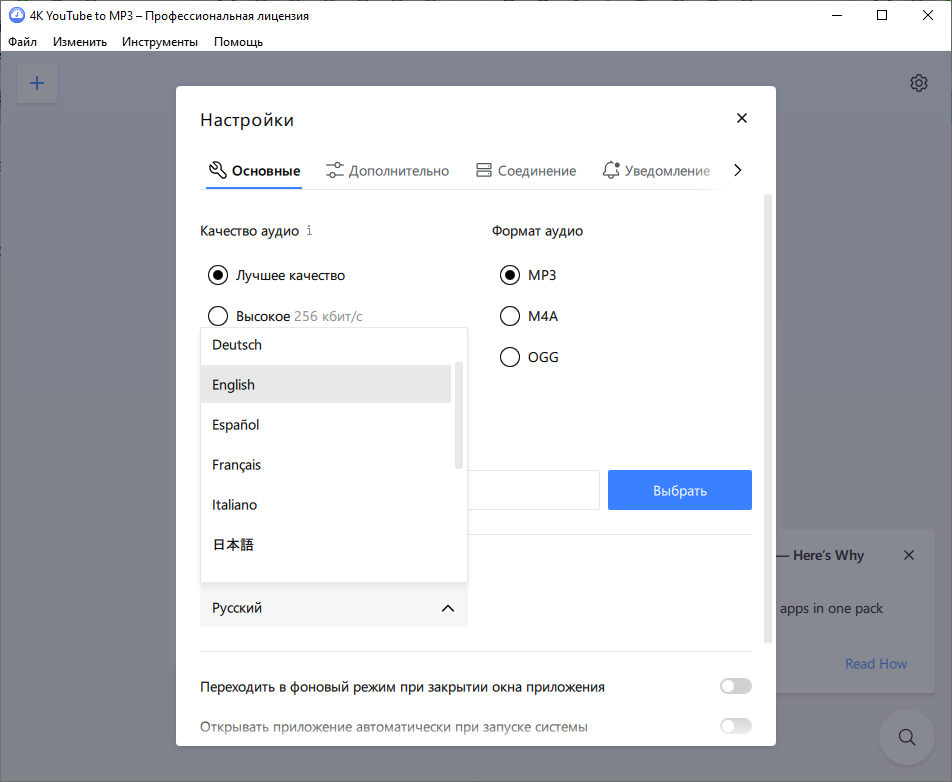952x782 pixels.
Task: Choose OGG audio format
Action: 509,357
